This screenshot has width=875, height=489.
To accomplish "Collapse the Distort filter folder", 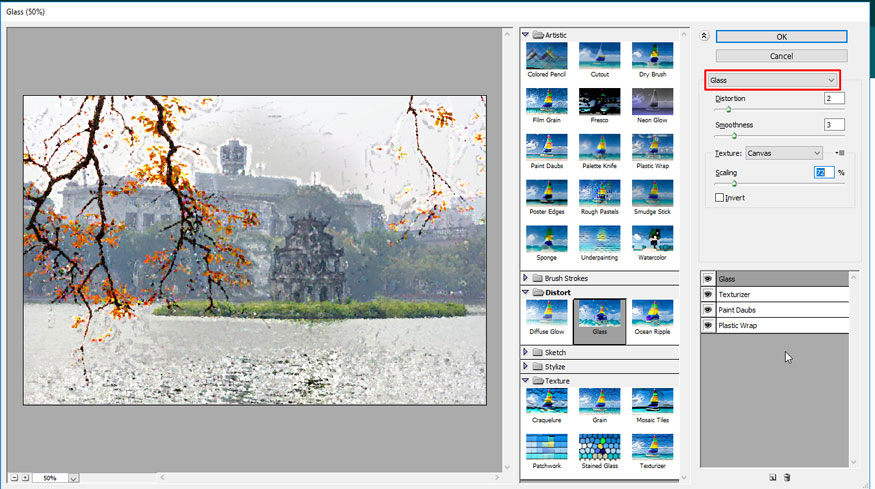I will point(525,292).
